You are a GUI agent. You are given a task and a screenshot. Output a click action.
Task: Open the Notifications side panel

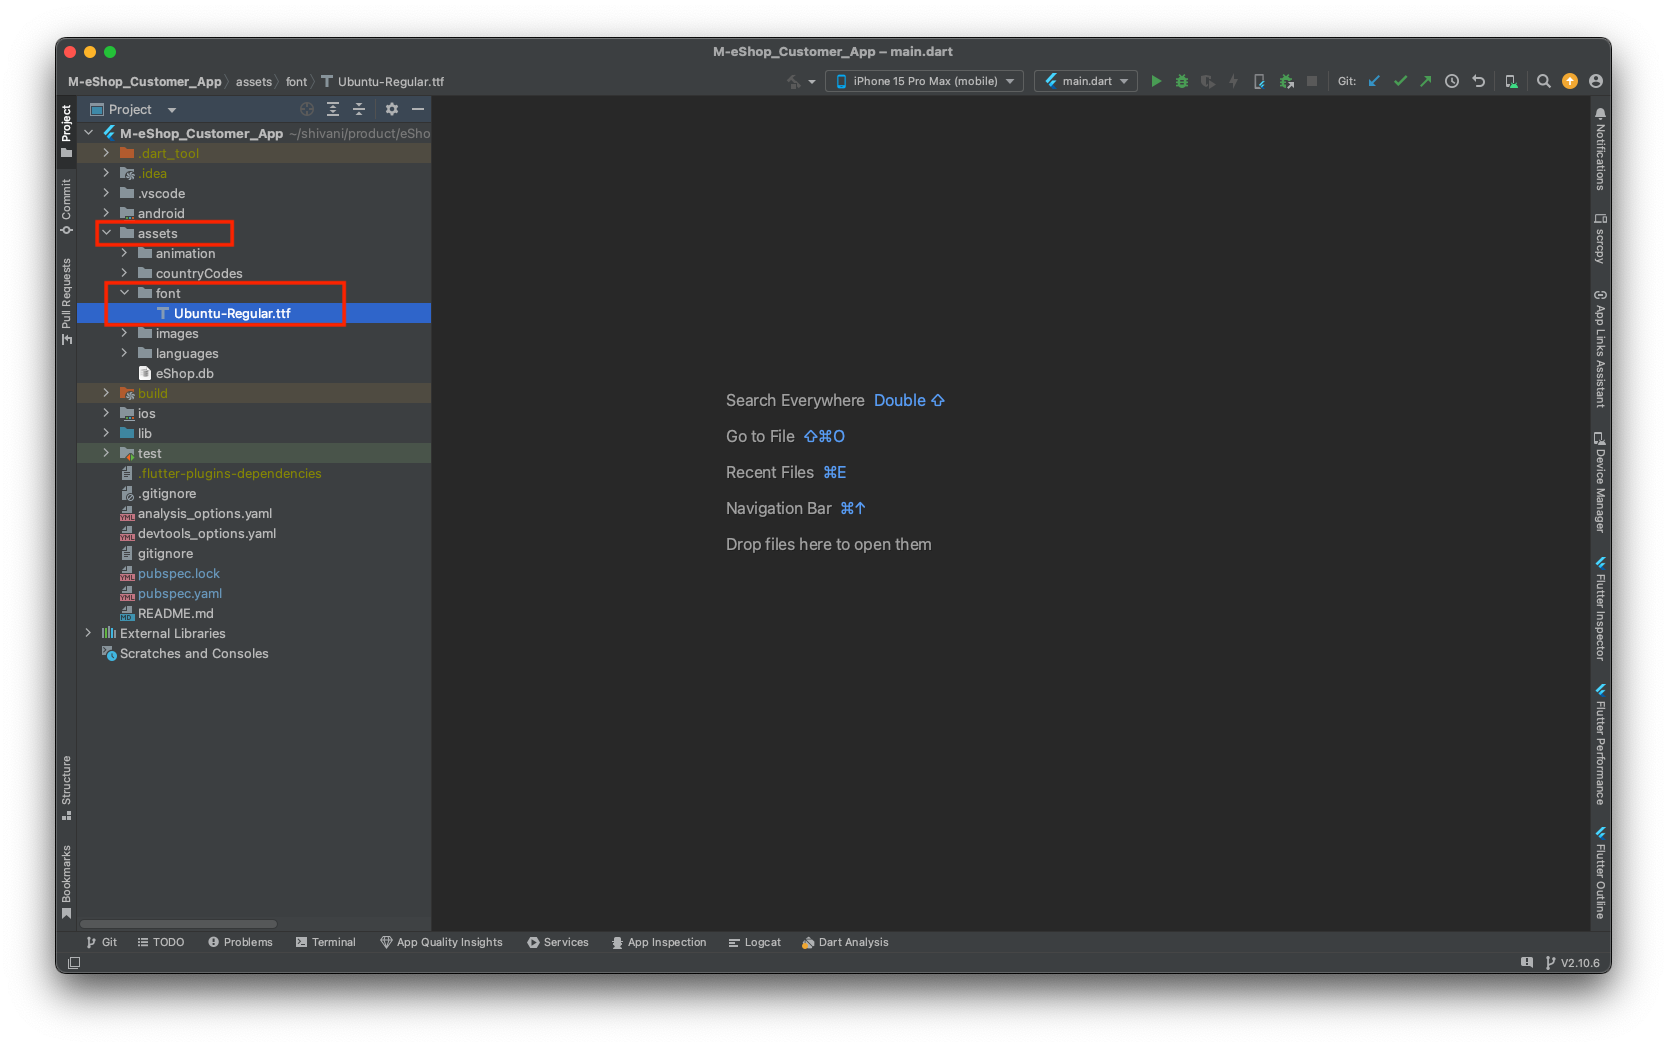(x=1600, y=149)
